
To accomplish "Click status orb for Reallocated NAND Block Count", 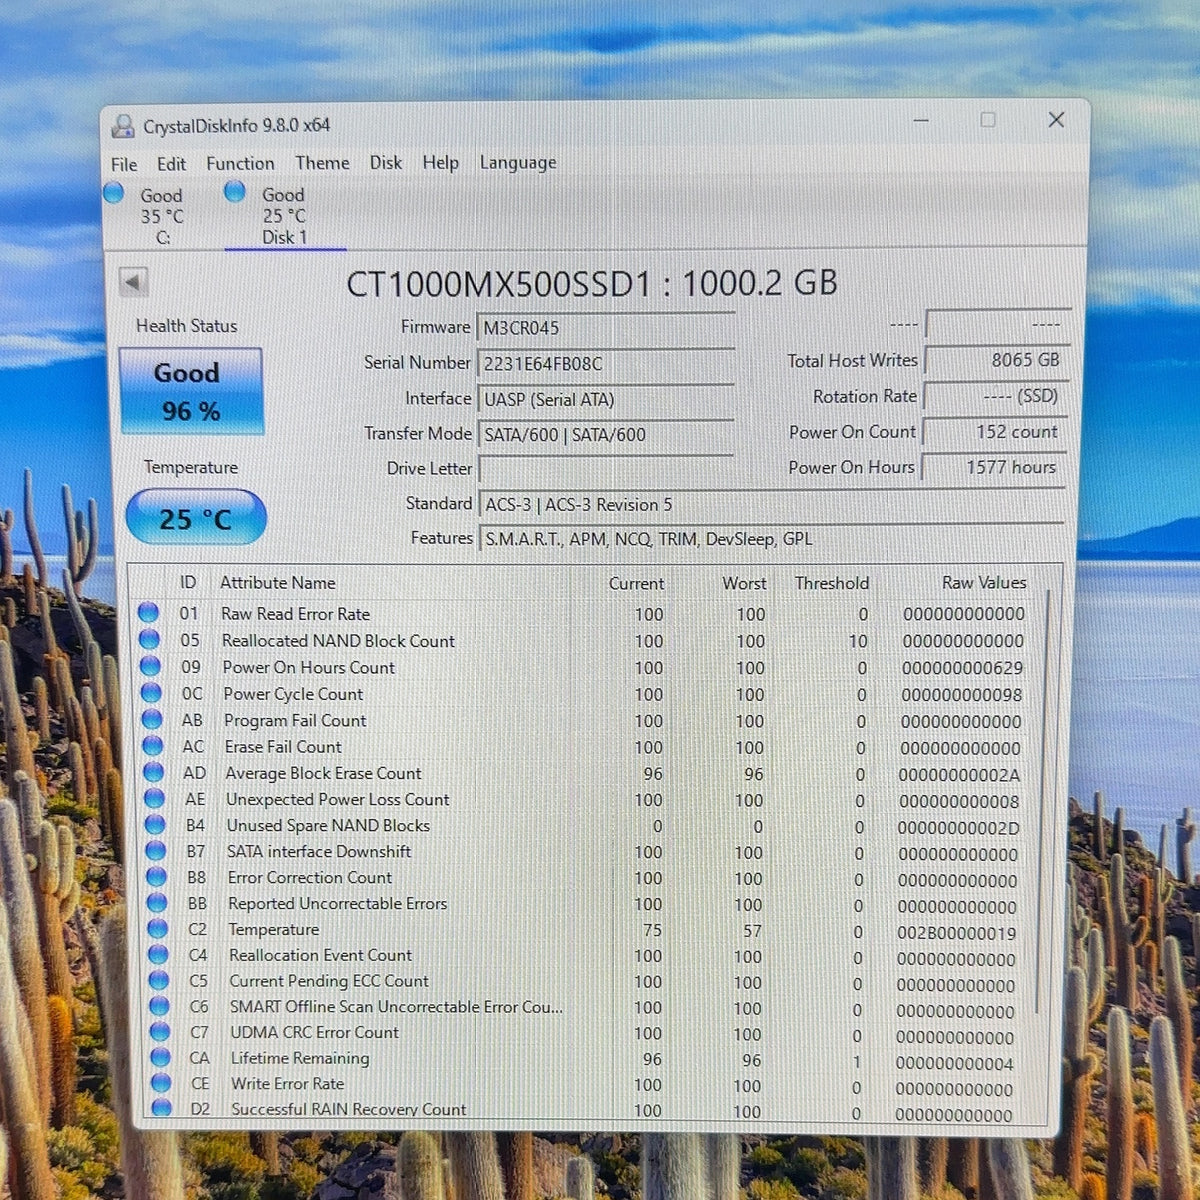I will [149, 639].
